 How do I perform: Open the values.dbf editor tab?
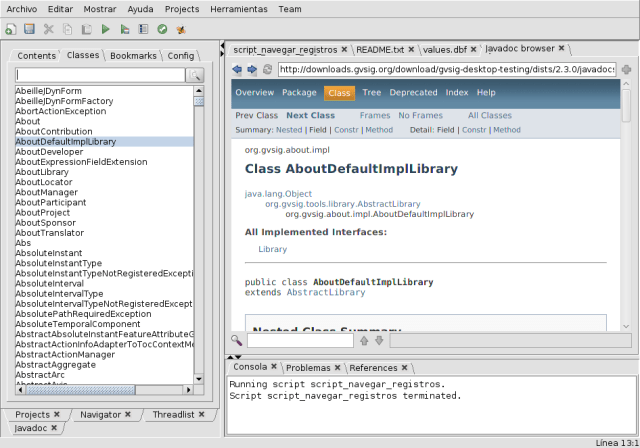click(x=443, y=48)
